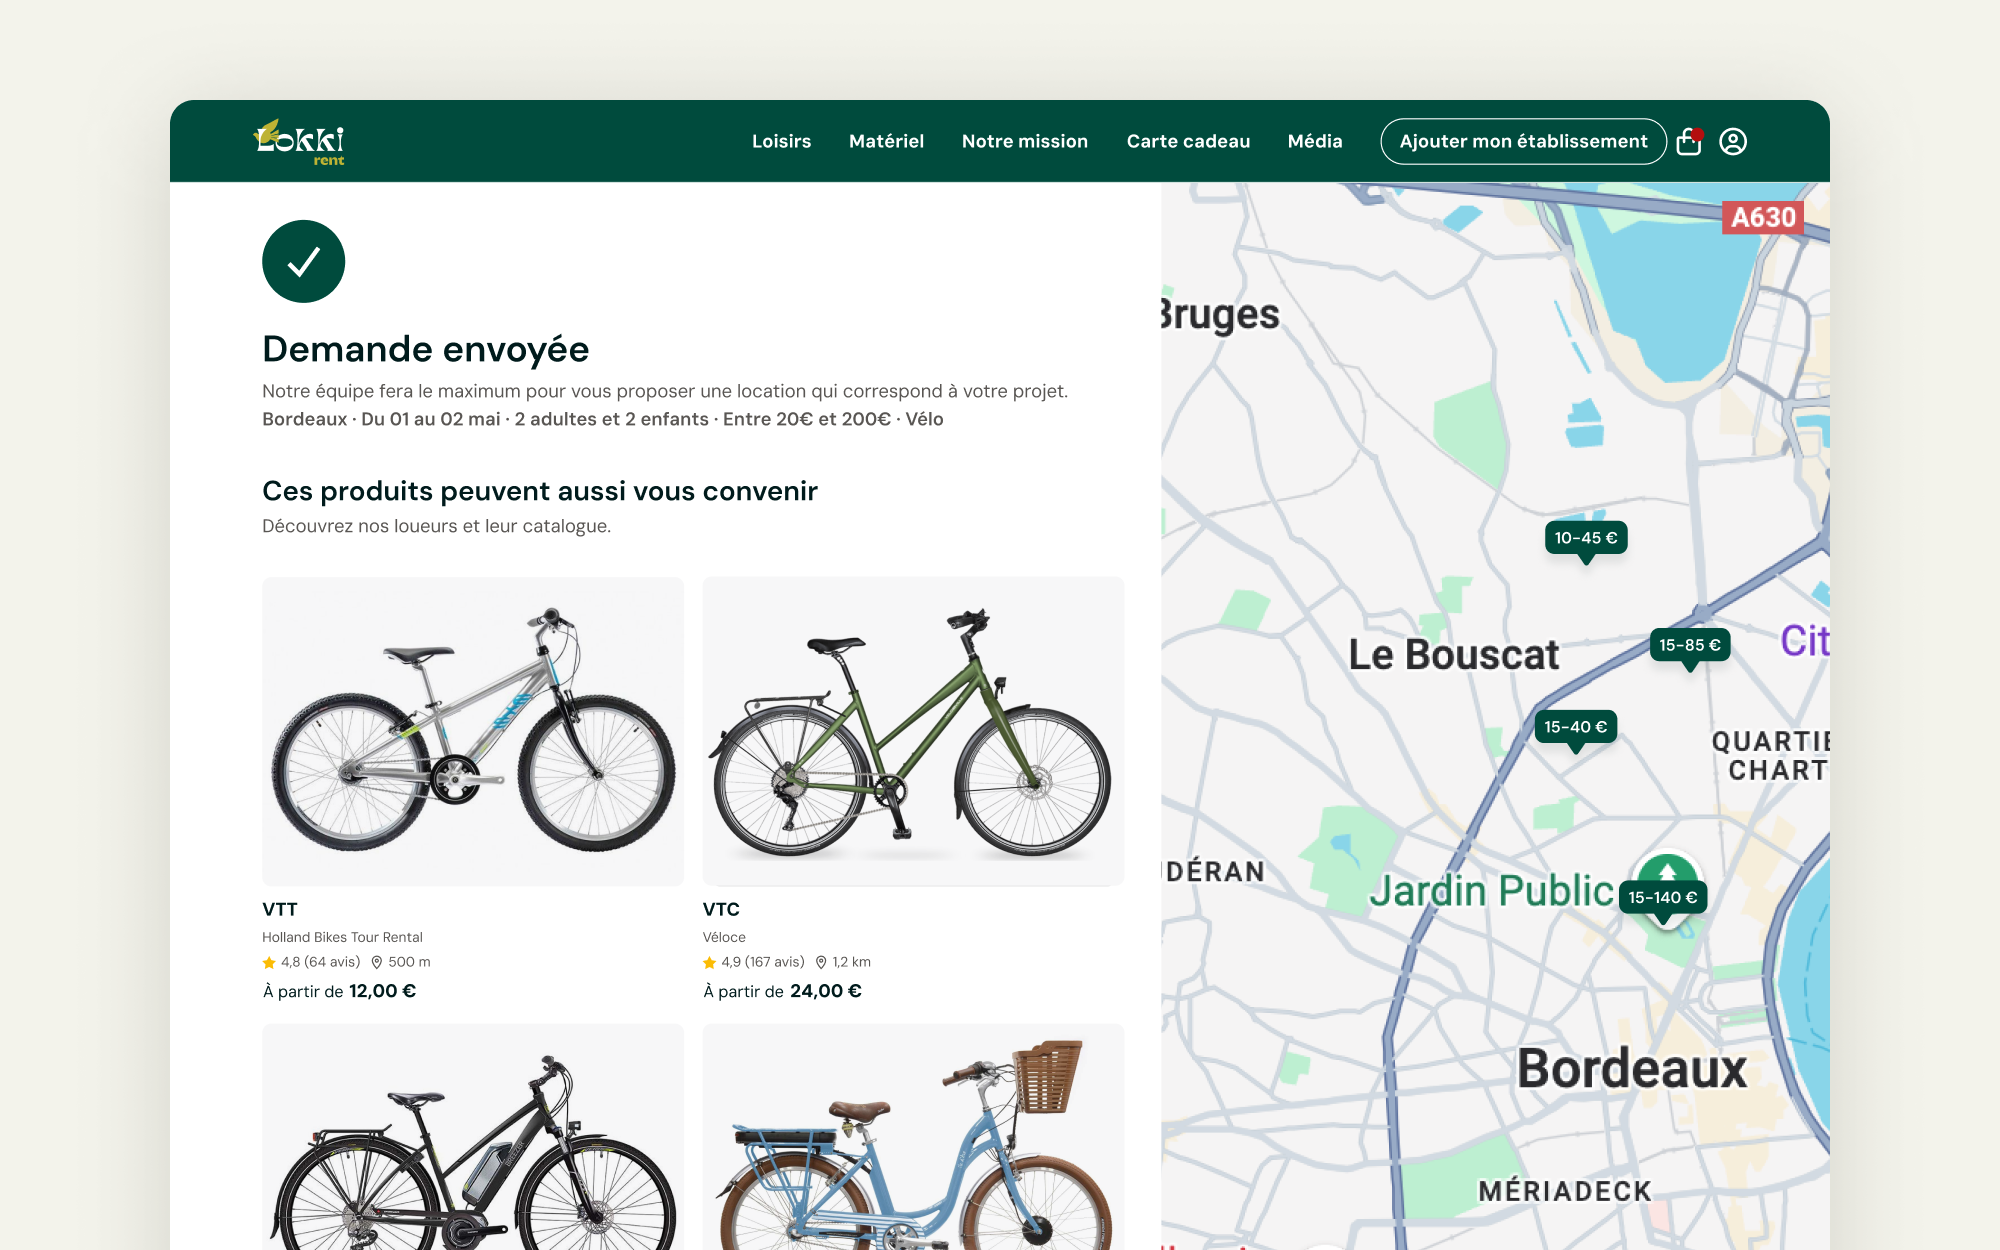Open the green VTC bike product image
Image resolution: width=2000 pixels, height=1250 pixels.
(x=913, y=731)
